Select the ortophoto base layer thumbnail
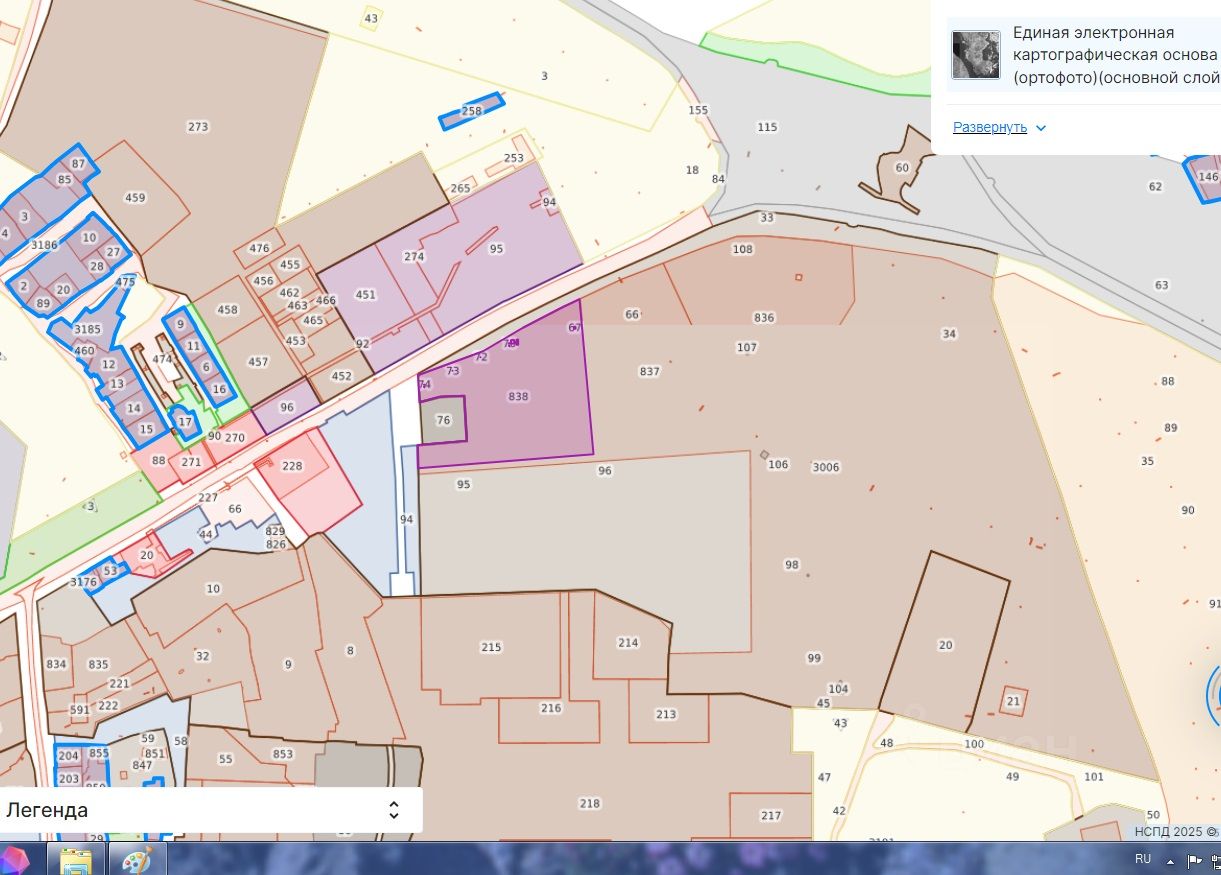This screenshot has width=1221, height=875. pyautogui.click(x=975, y=55)
